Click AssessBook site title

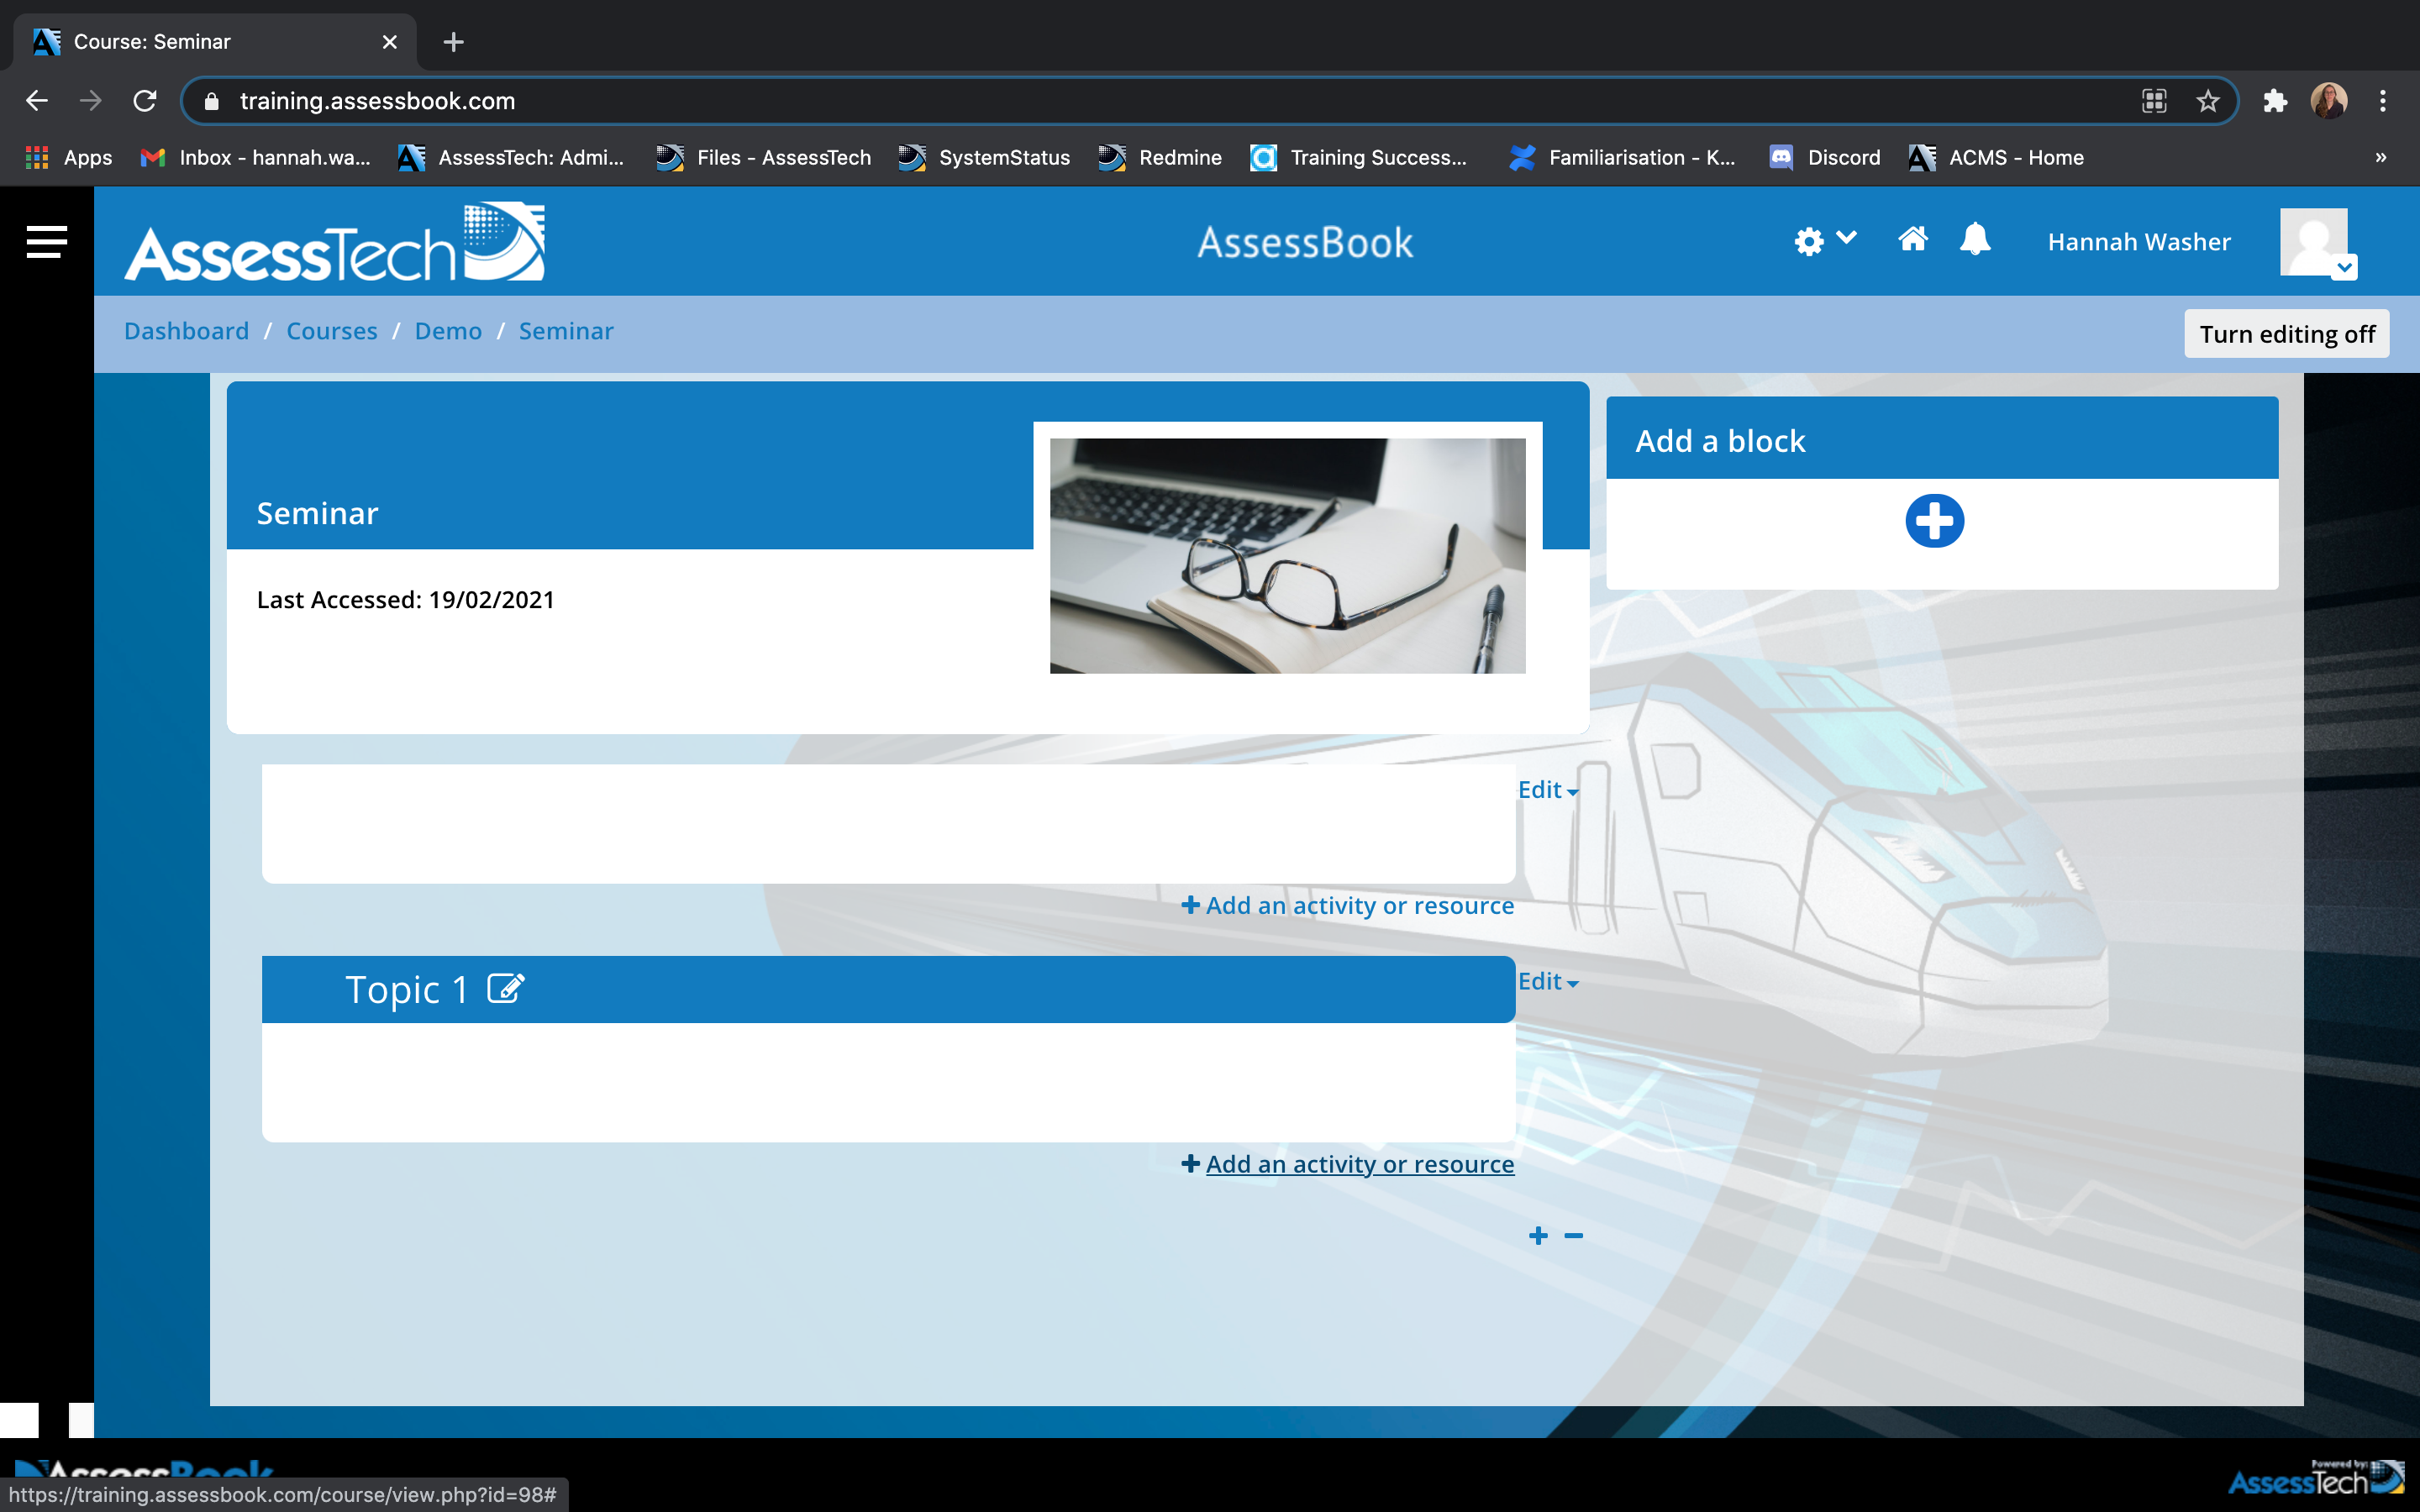[x=1305, y=242]
